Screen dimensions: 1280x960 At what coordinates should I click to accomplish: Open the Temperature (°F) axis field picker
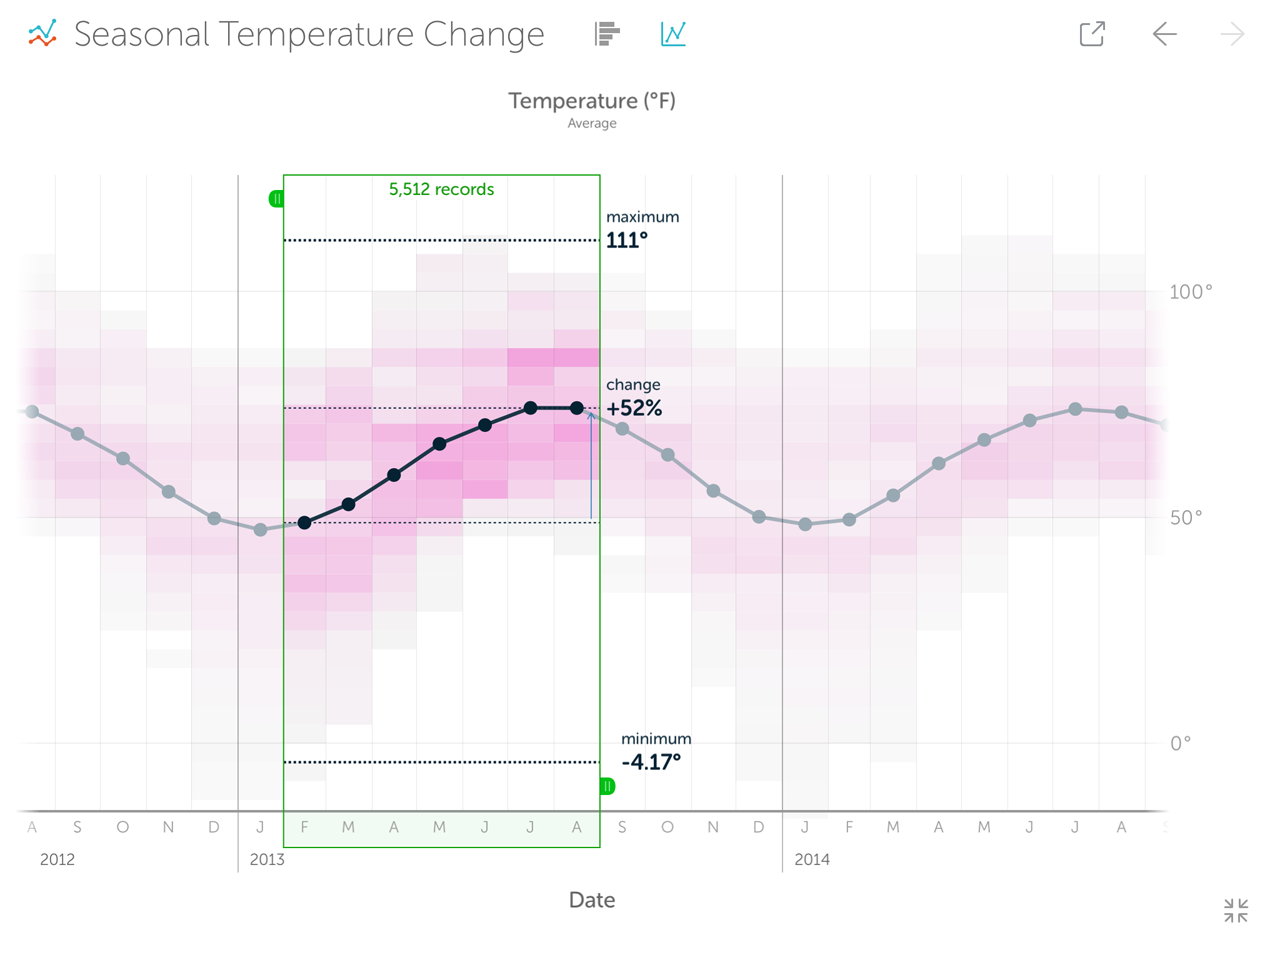591,100
